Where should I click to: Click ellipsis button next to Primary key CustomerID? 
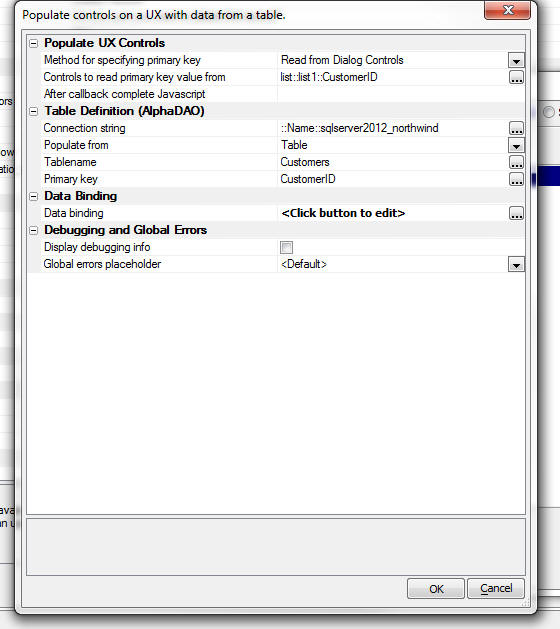516,179
